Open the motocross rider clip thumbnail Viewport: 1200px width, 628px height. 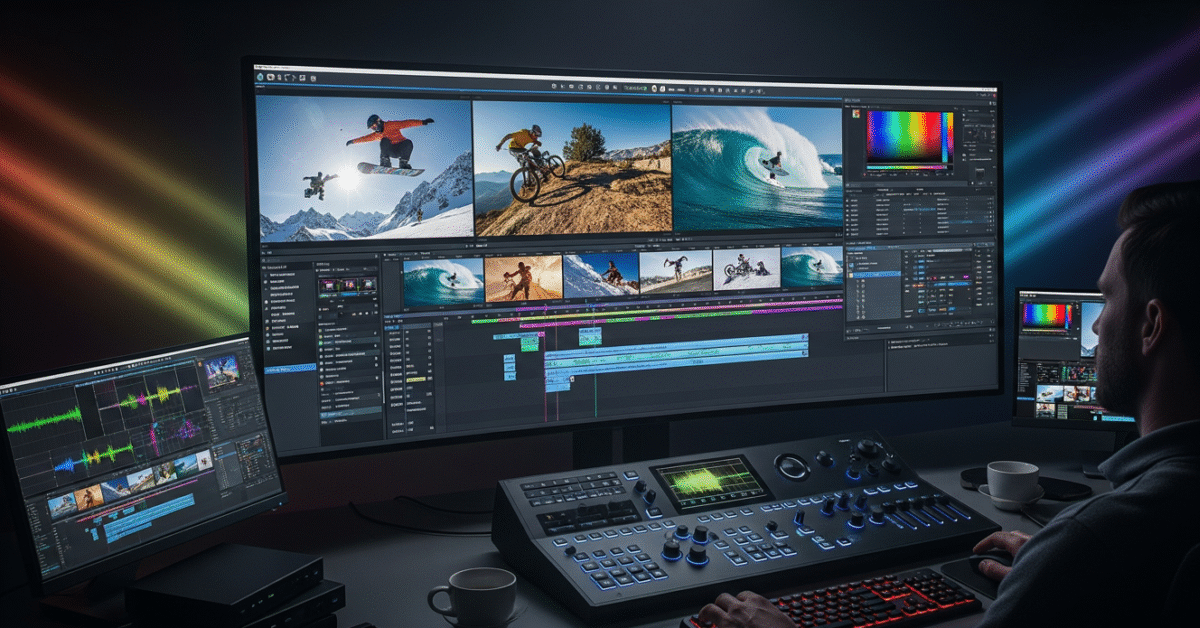tap(746, 270)
